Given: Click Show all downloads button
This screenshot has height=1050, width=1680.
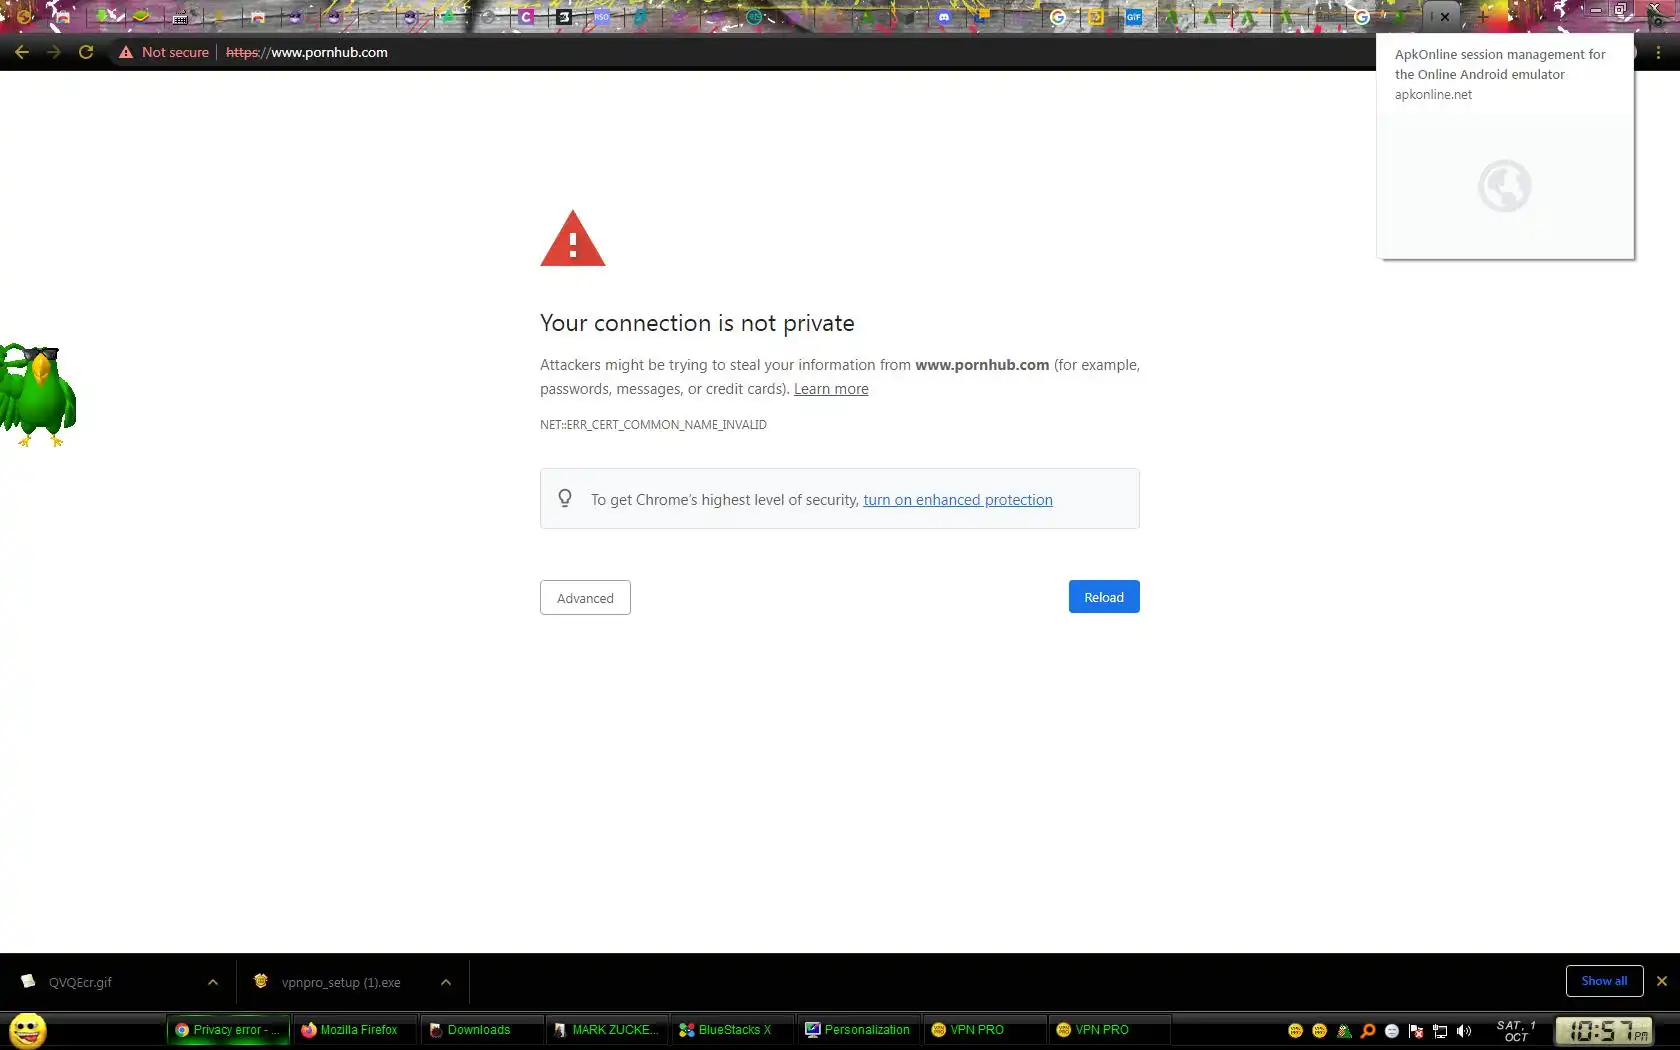Looking at the screenshot, I should pyautogui.click(x=1604, y=981).
